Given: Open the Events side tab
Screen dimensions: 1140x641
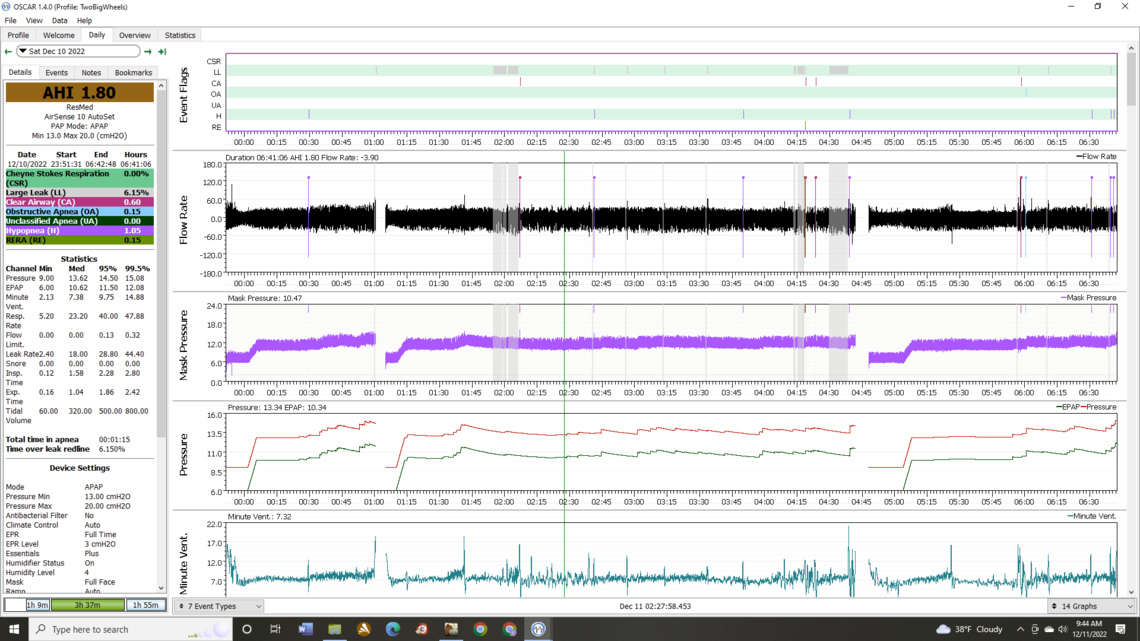Looking at the screenshot, I should click(56, 73).
